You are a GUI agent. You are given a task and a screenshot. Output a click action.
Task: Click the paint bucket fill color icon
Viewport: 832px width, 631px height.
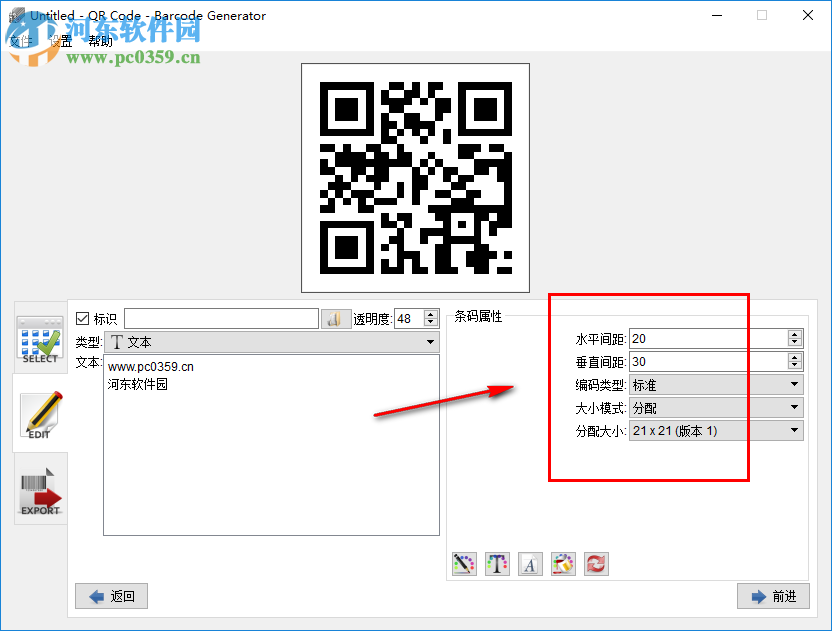point(563,563)
